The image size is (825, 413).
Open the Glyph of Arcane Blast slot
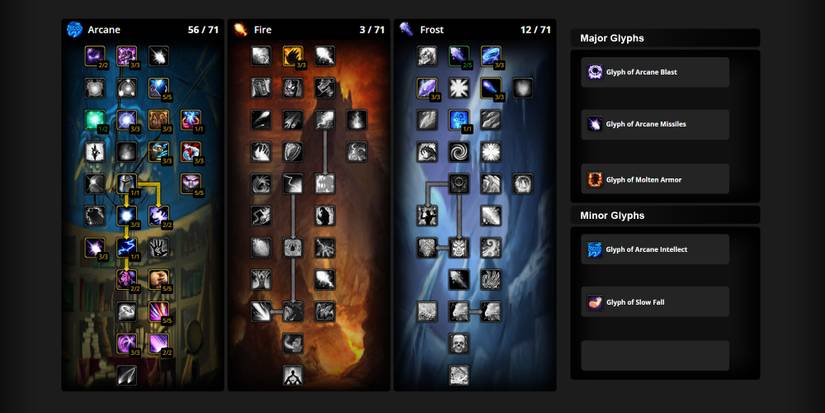[x=655, y=72]
